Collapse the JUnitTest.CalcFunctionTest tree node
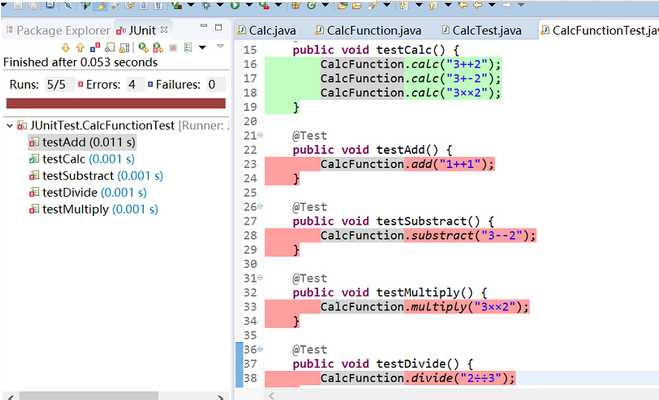659x400 pixels. 10,126
